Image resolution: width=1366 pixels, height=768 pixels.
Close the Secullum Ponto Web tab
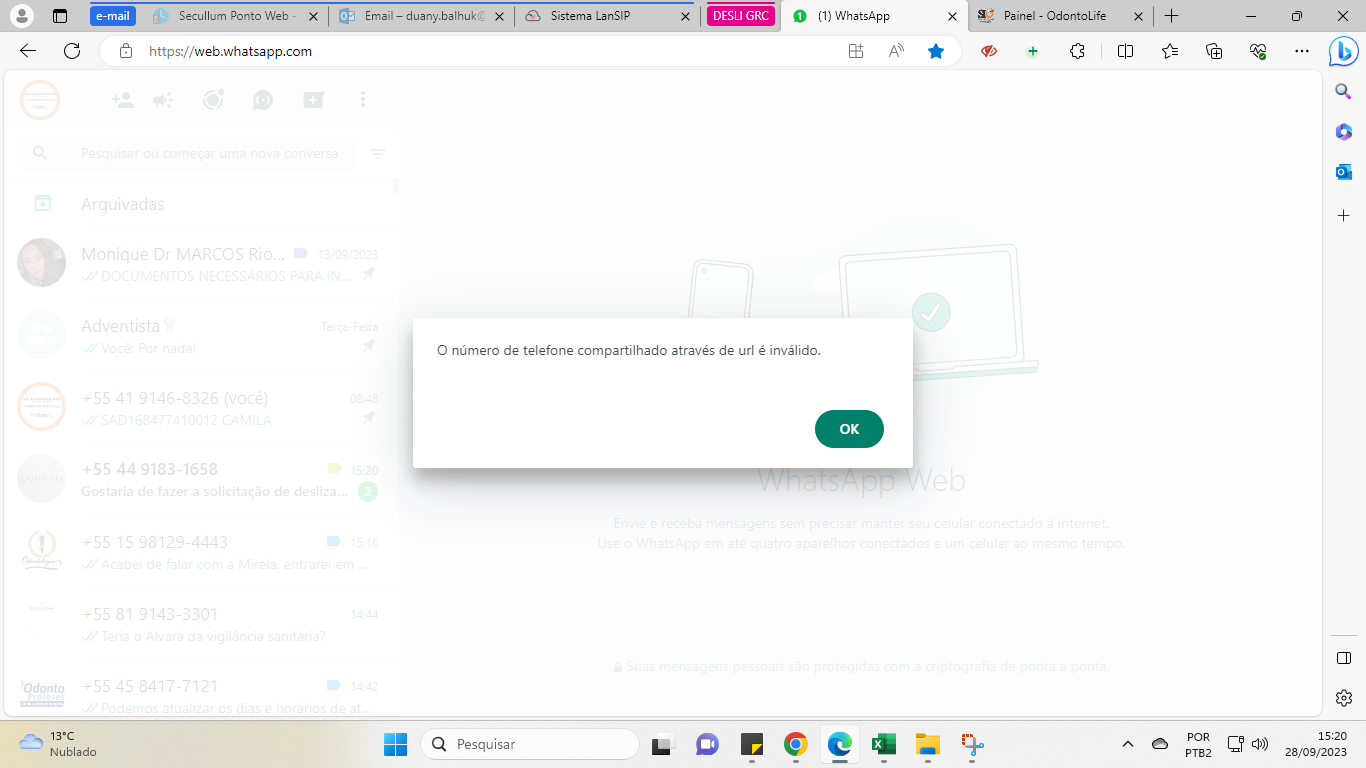(314, 16)
